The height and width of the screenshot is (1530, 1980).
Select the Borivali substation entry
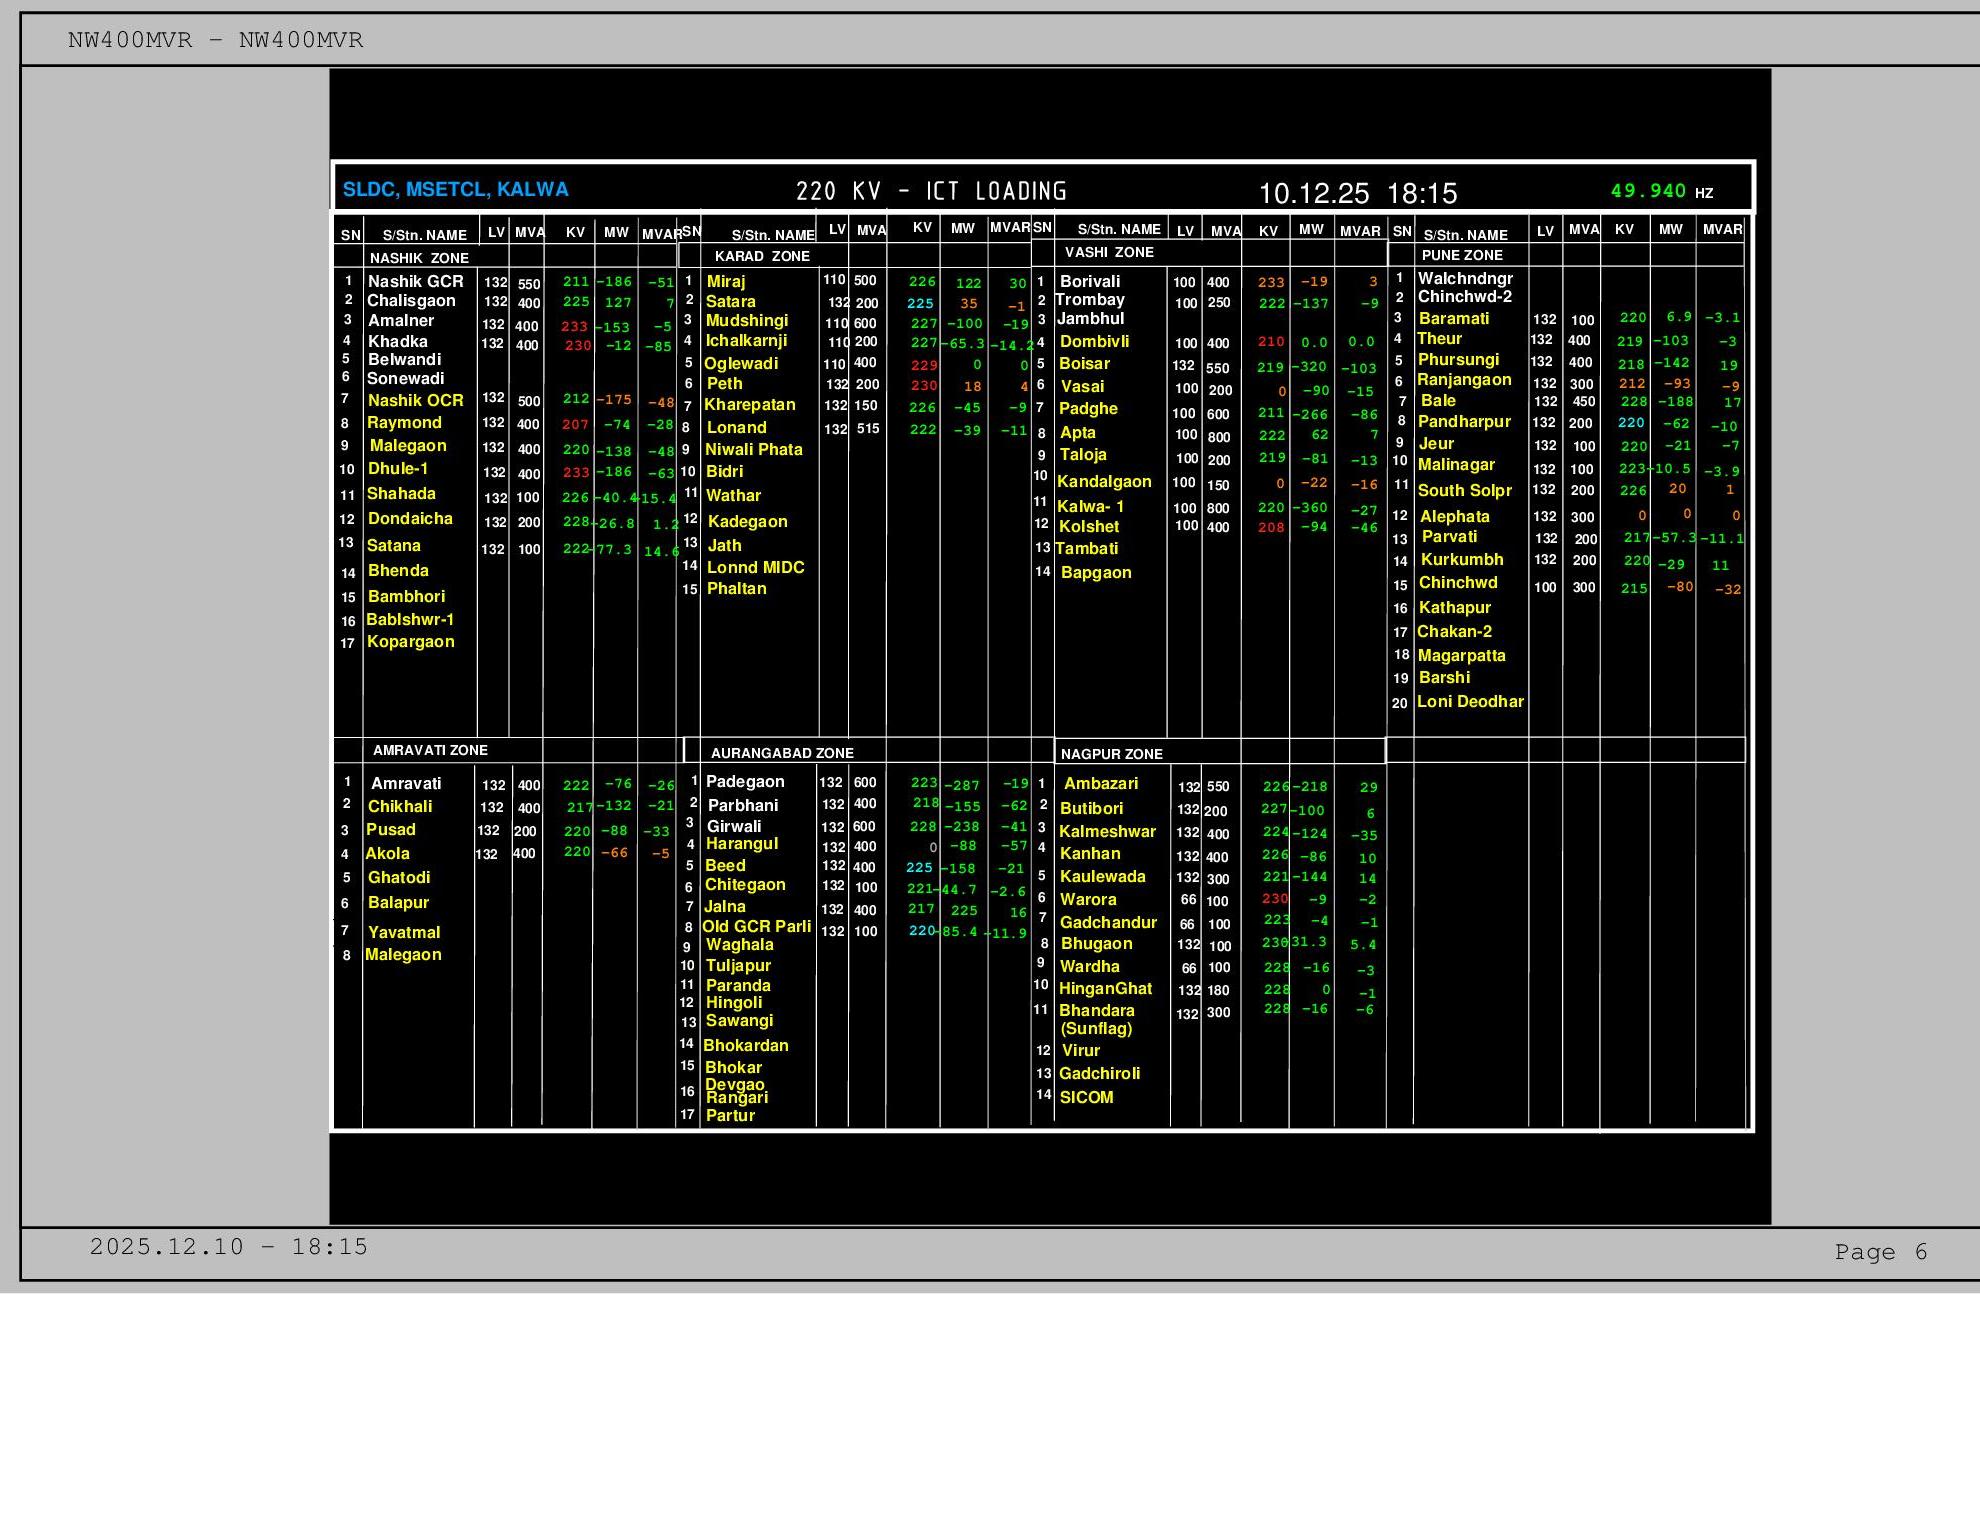(x=1090, y=282)
